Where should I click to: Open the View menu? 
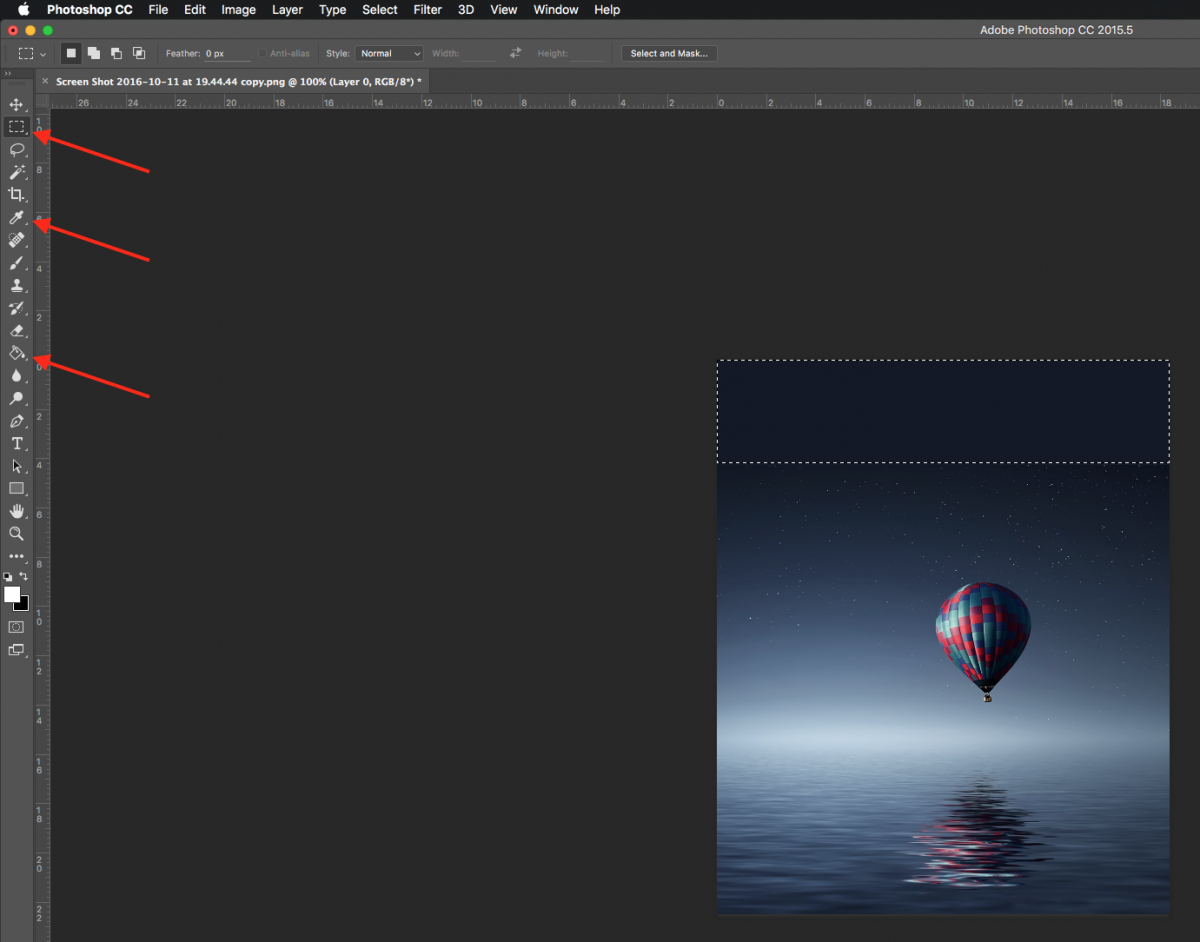click(x=504, y=9)
